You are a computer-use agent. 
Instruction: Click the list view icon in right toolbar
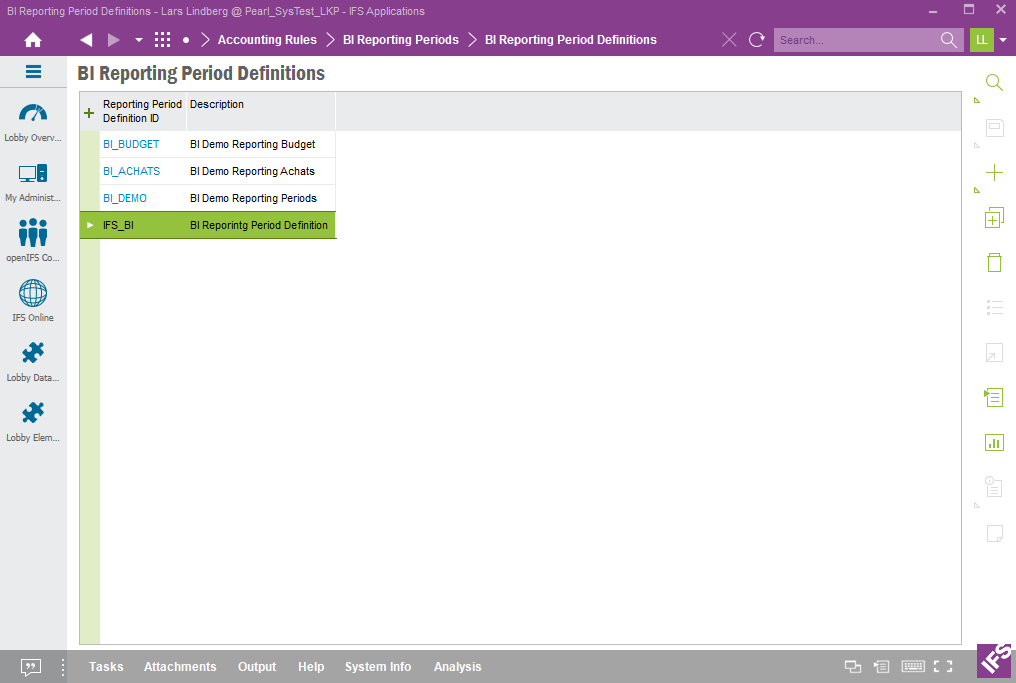[x=994, y=308]
